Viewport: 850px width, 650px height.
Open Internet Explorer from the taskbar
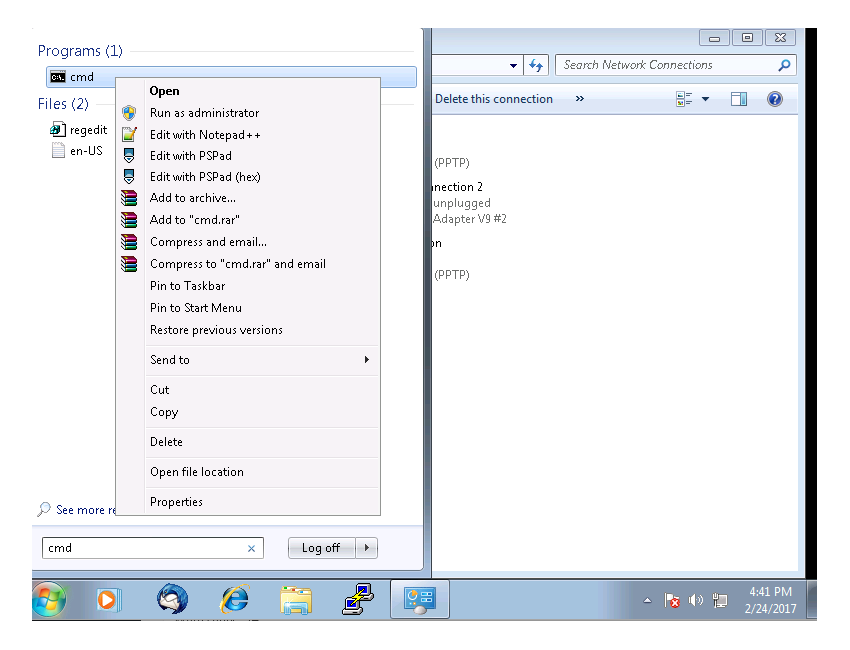[234, 600]
